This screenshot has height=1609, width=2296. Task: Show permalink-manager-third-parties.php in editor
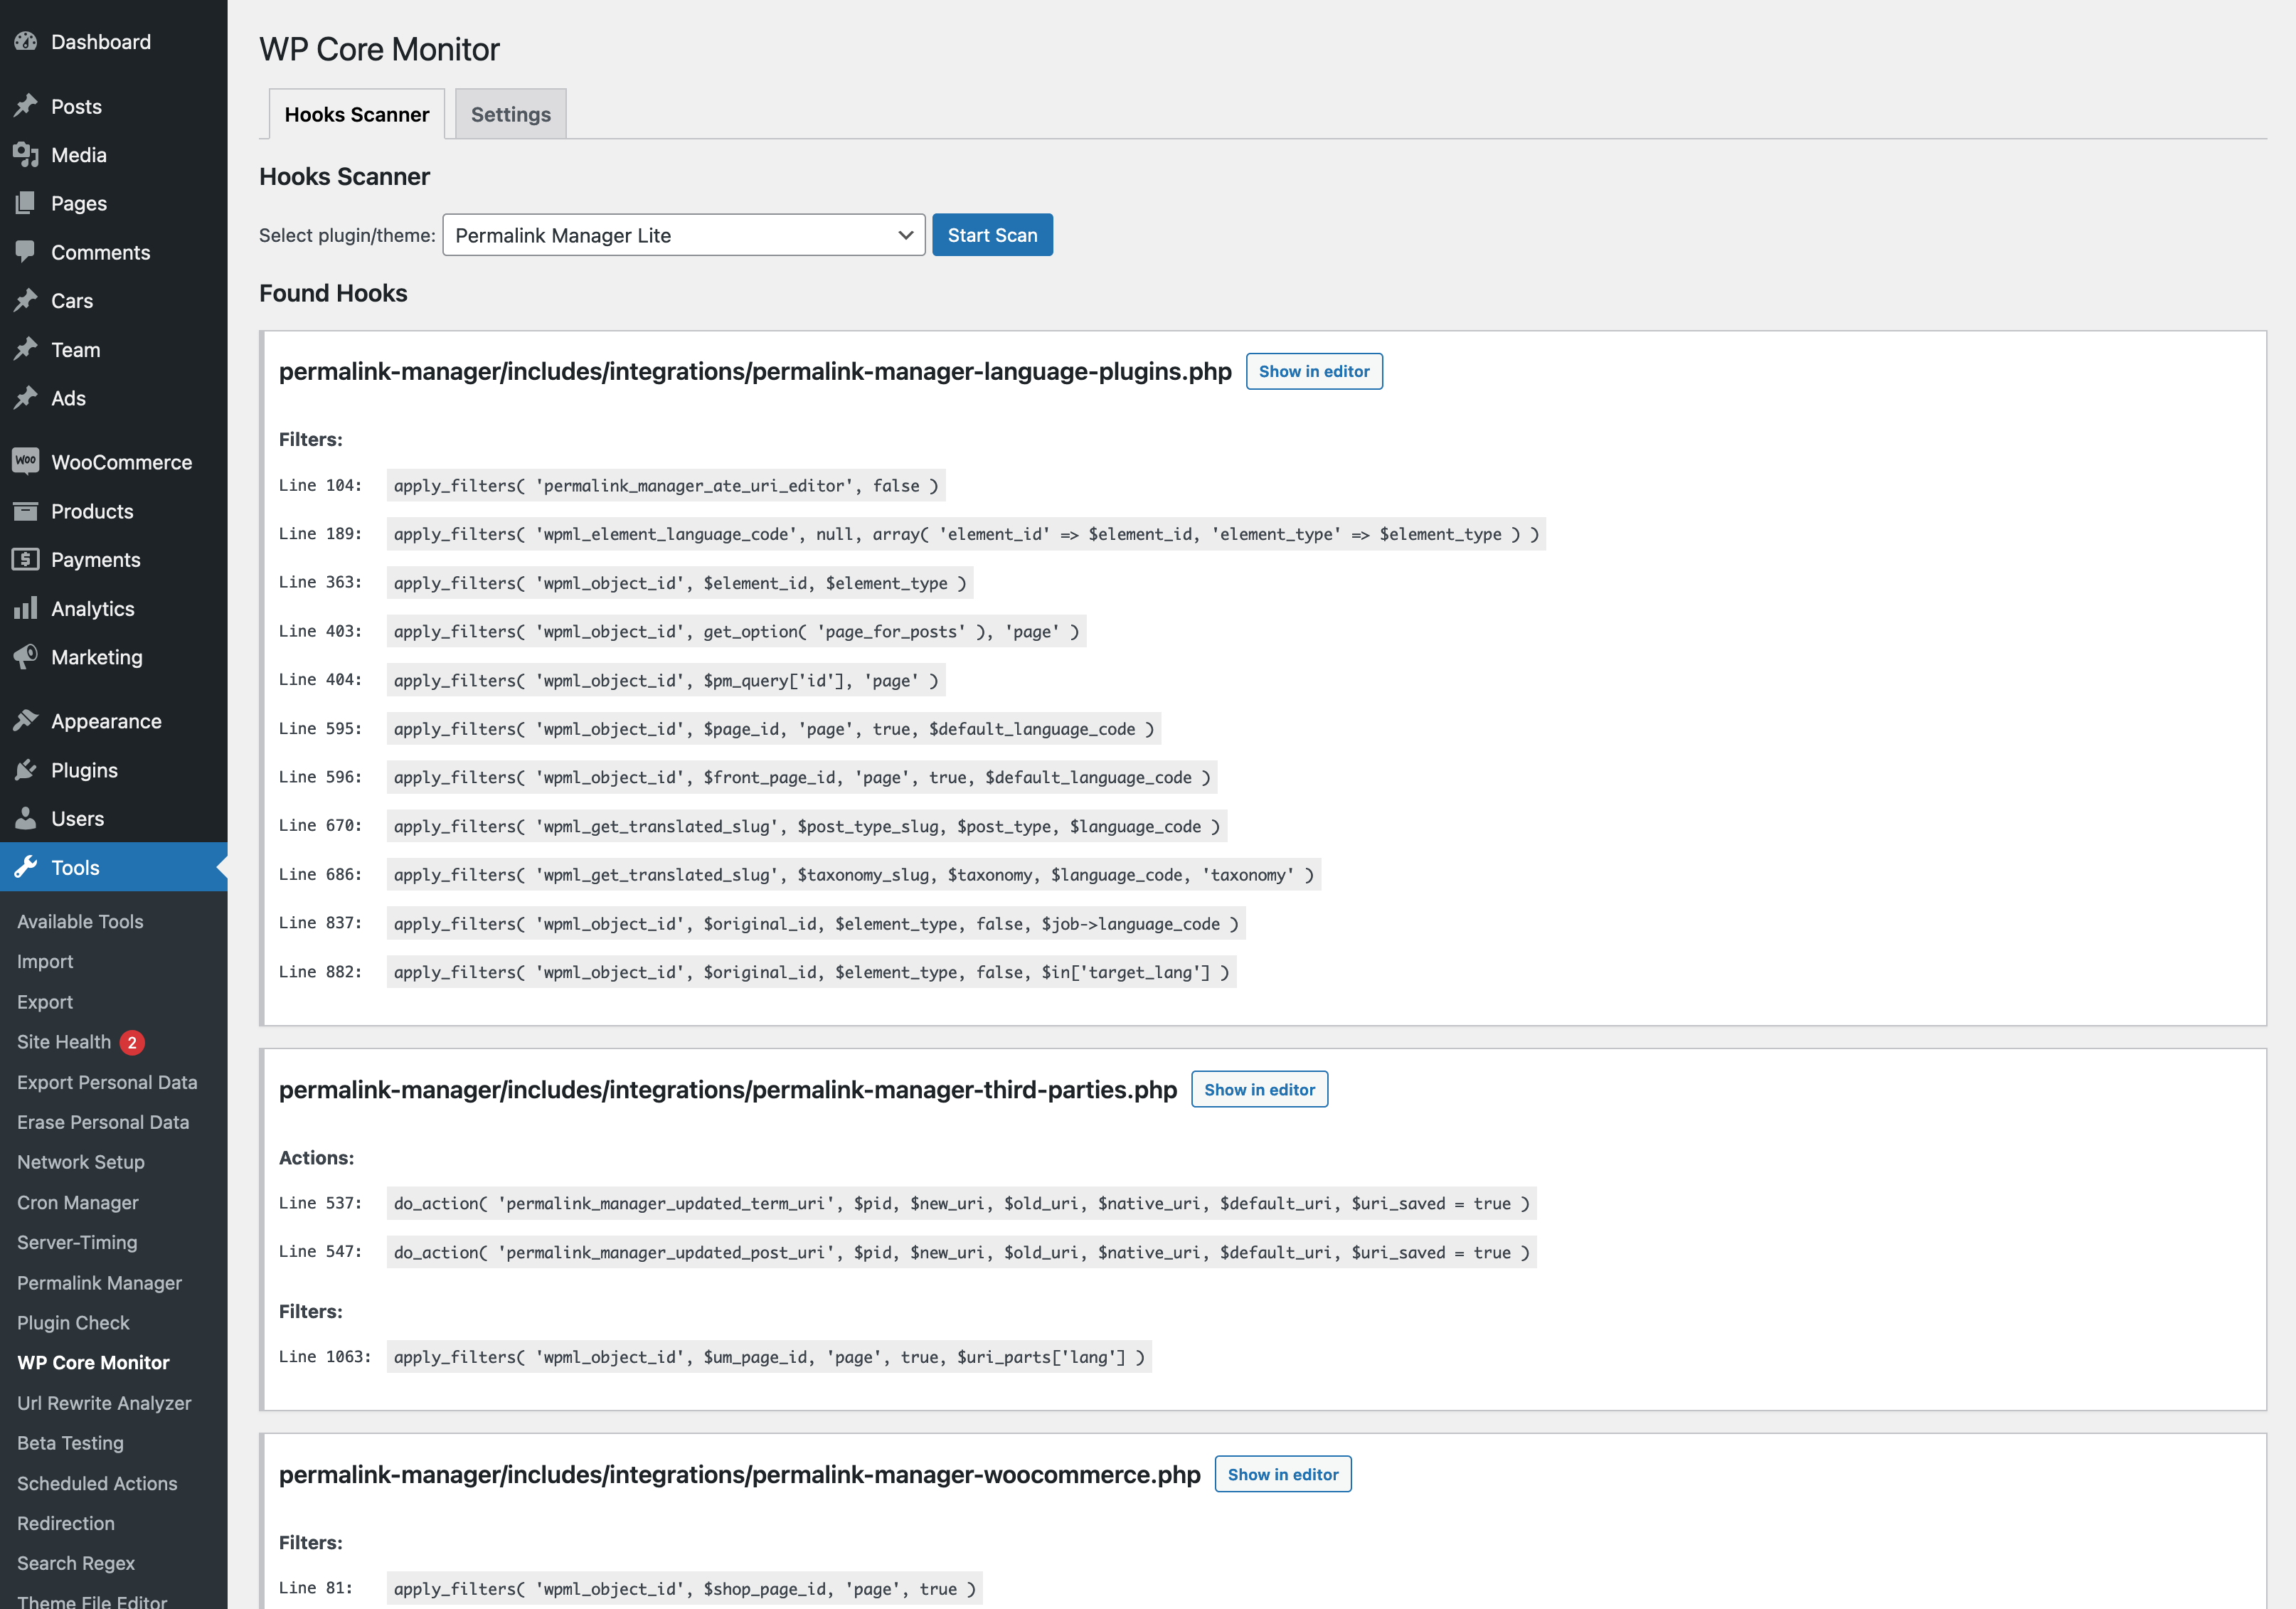pyautogui.click(x=1260, y=1089)
